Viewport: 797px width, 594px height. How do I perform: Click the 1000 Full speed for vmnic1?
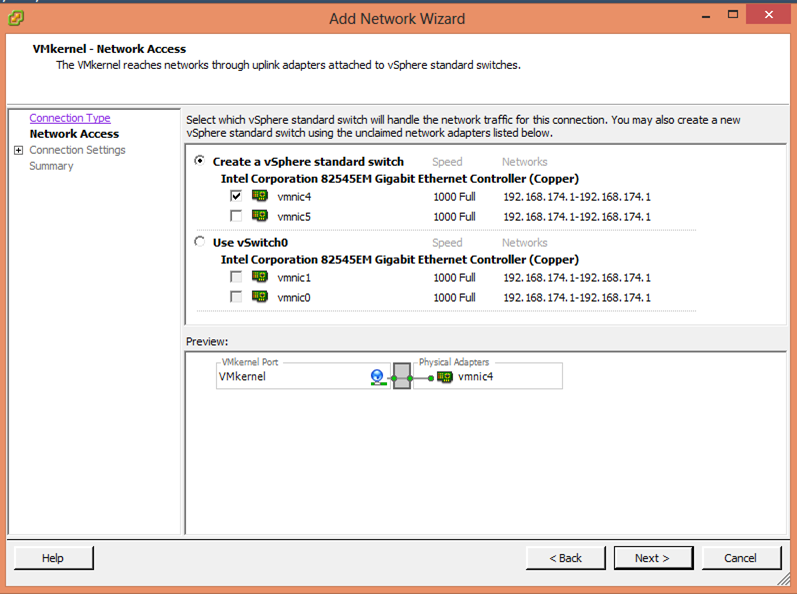coord(454,277)
